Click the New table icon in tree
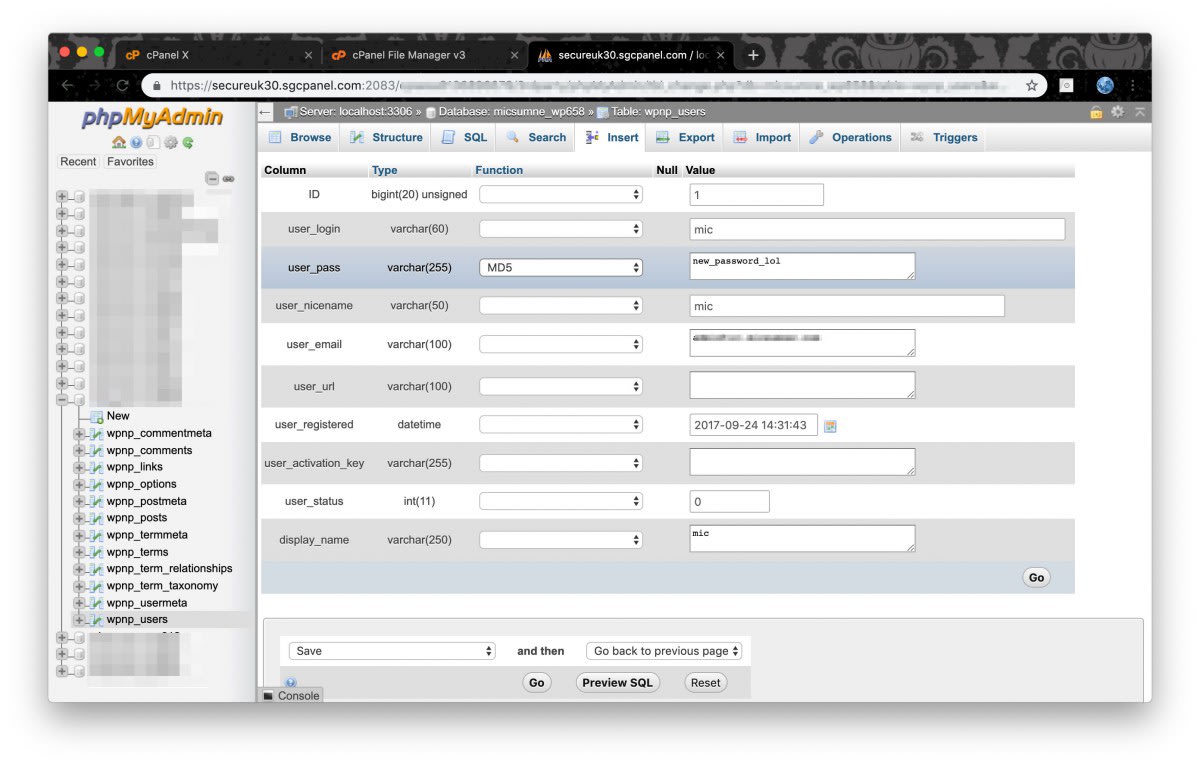The width and height of the screenshot is (1200, 766). (97, 416)
